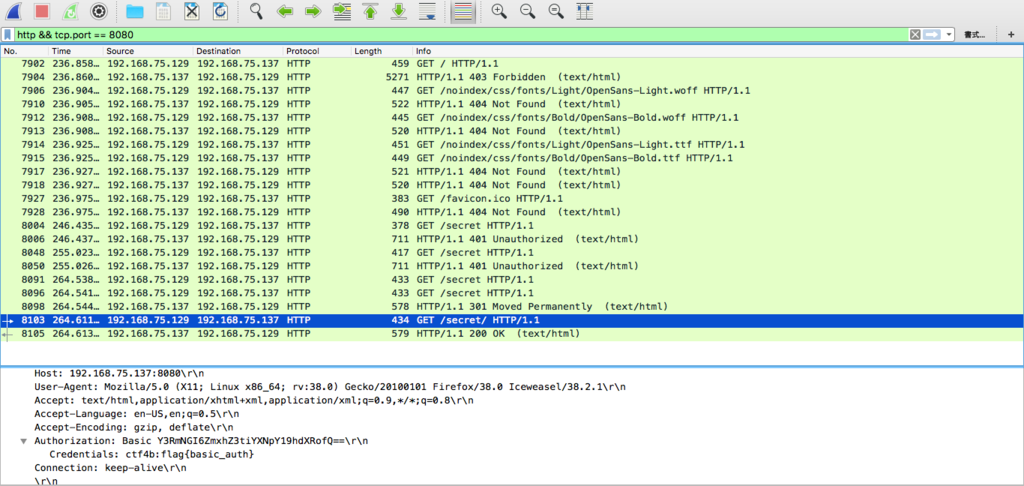Screen dimensions: 1024x486
Task: Open a capture file with the folder icon
Action: (135, 11)
